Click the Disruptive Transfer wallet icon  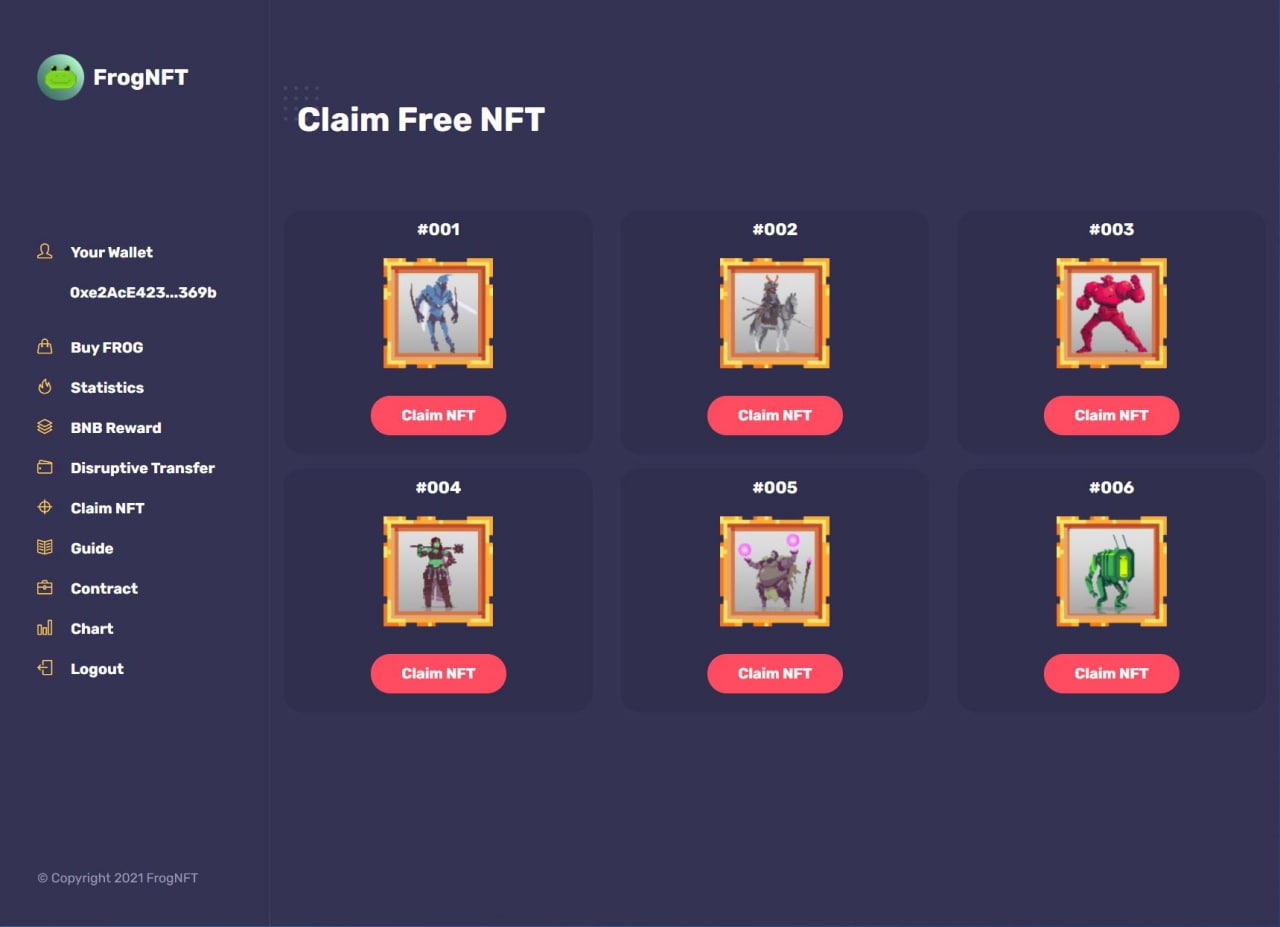point(44,467)
